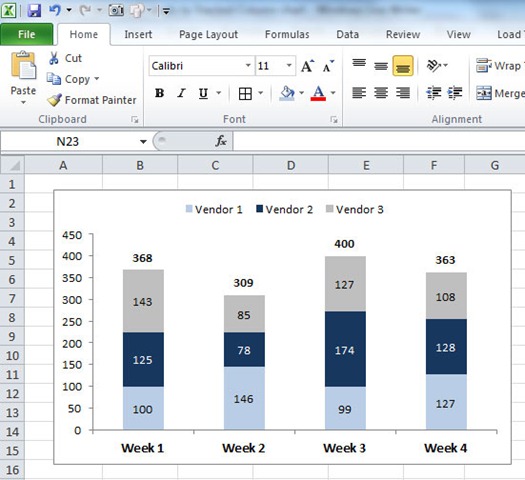The width and height of the screenshot is (525, 480).
Task: Open the Font Color dropdown arrow
Action: pyautogui.click(x=333, y=93)
